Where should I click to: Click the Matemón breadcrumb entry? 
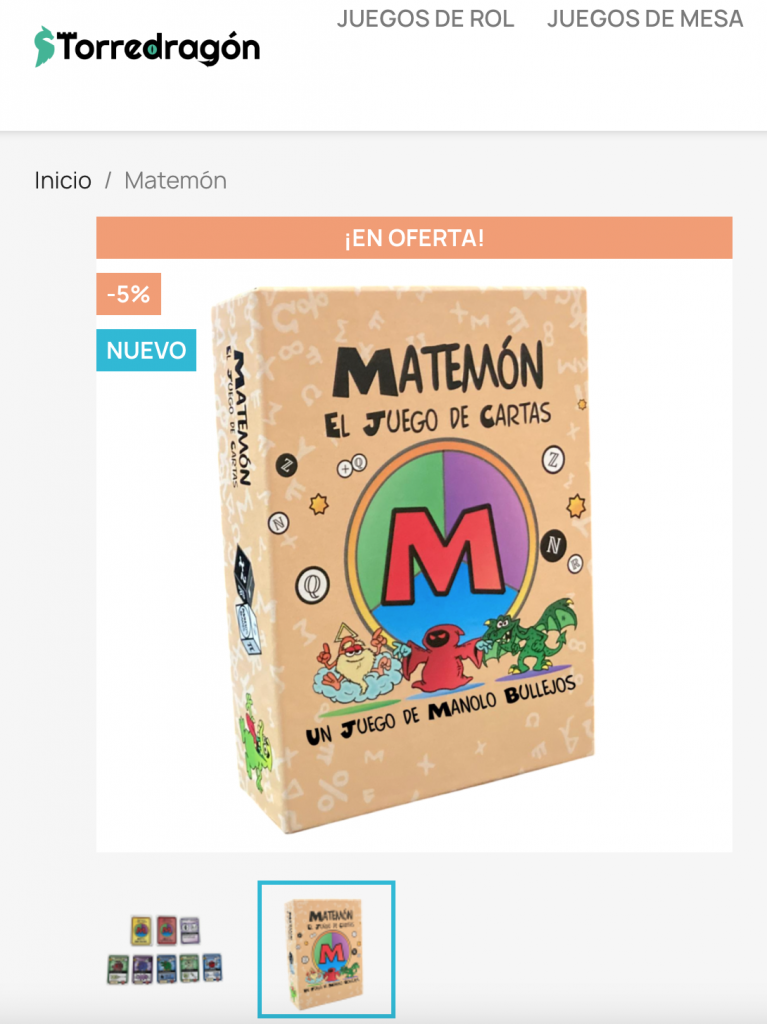pos(175,180)
